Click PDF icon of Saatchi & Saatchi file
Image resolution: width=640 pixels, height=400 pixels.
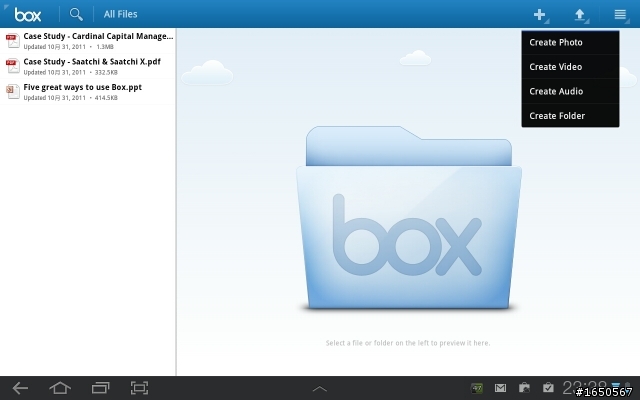point(13,66)
